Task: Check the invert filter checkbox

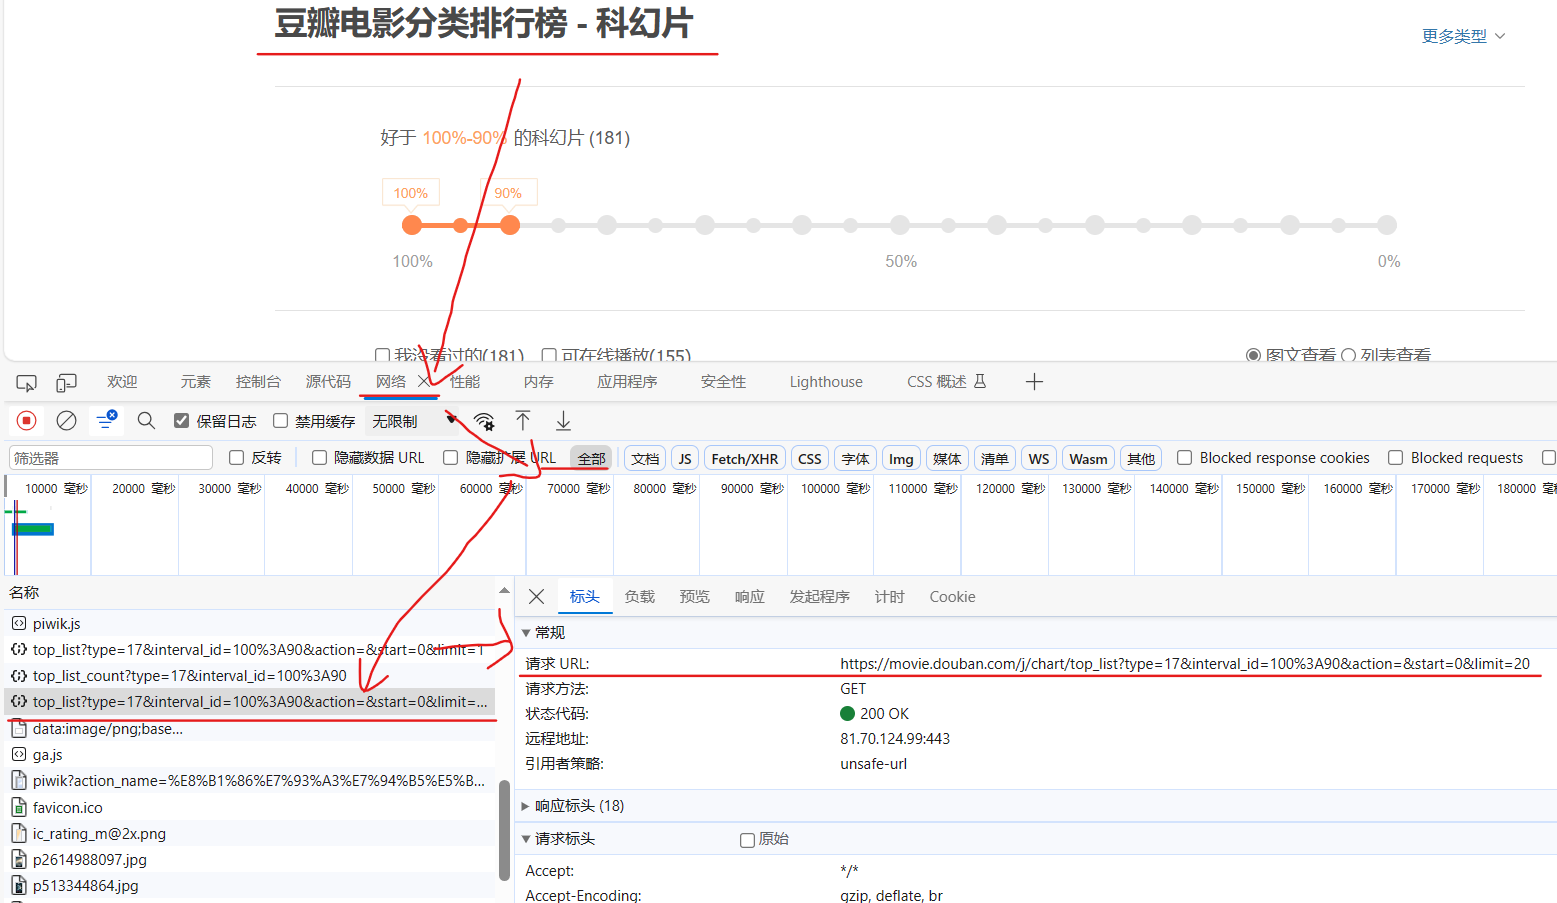Action: (237, 458)
